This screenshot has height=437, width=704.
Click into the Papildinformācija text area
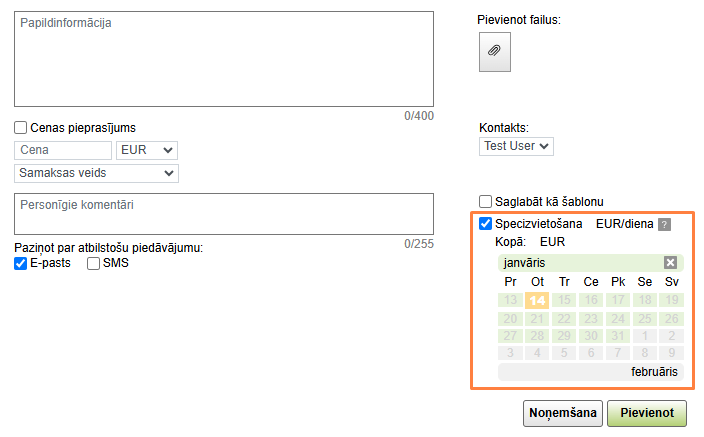224,59
